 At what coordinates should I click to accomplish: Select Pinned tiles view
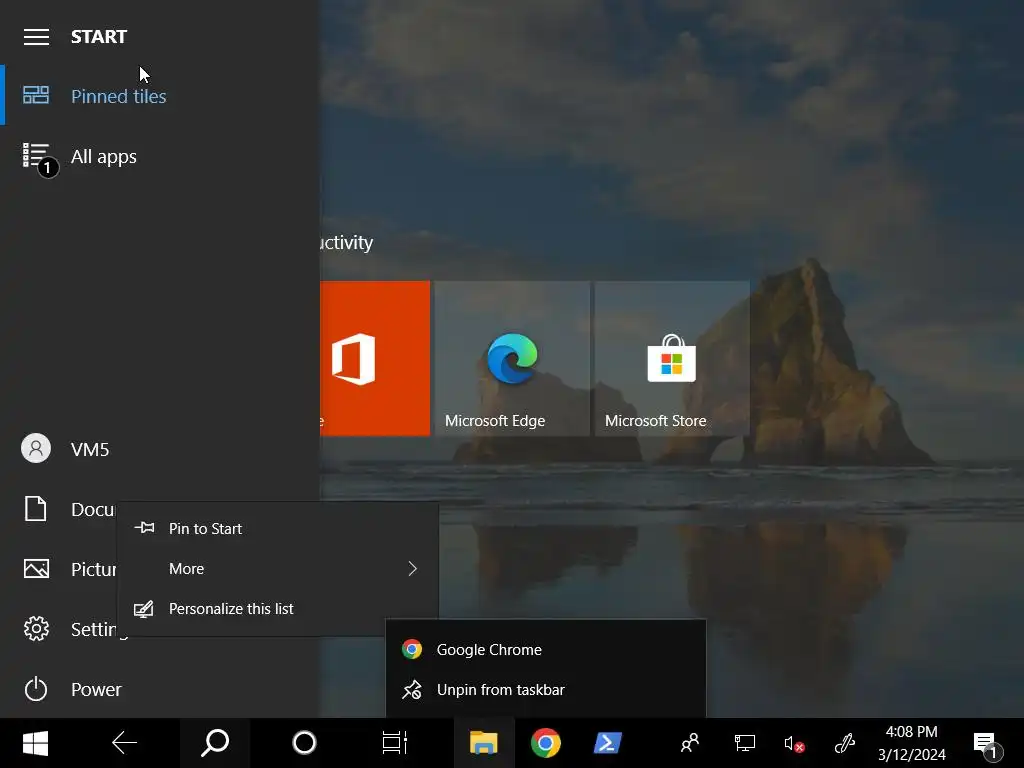(160, 95)
